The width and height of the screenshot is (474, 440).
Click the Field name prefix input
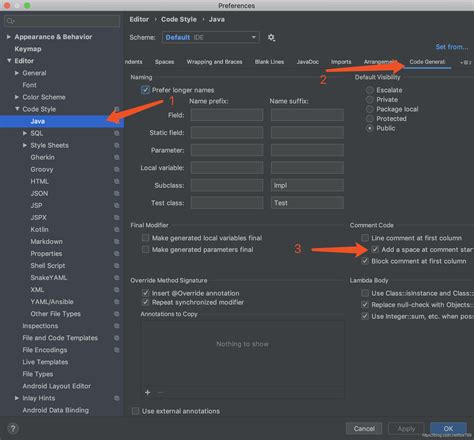pyautogui.click(x=227, y=115)
